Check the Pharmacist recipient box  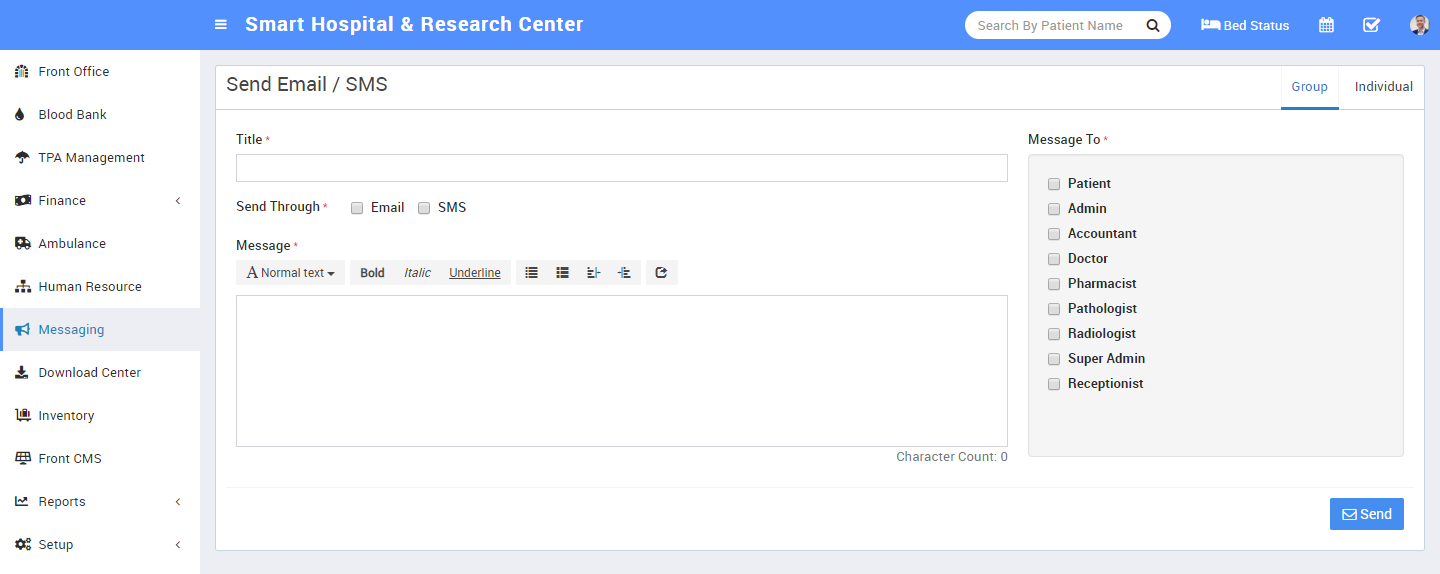(1054, 284)
